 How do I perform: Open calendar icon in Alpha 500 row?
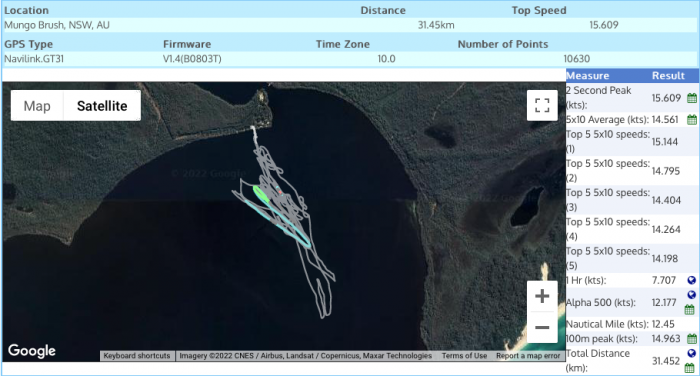pyautogui.click(x=690, y=309)
